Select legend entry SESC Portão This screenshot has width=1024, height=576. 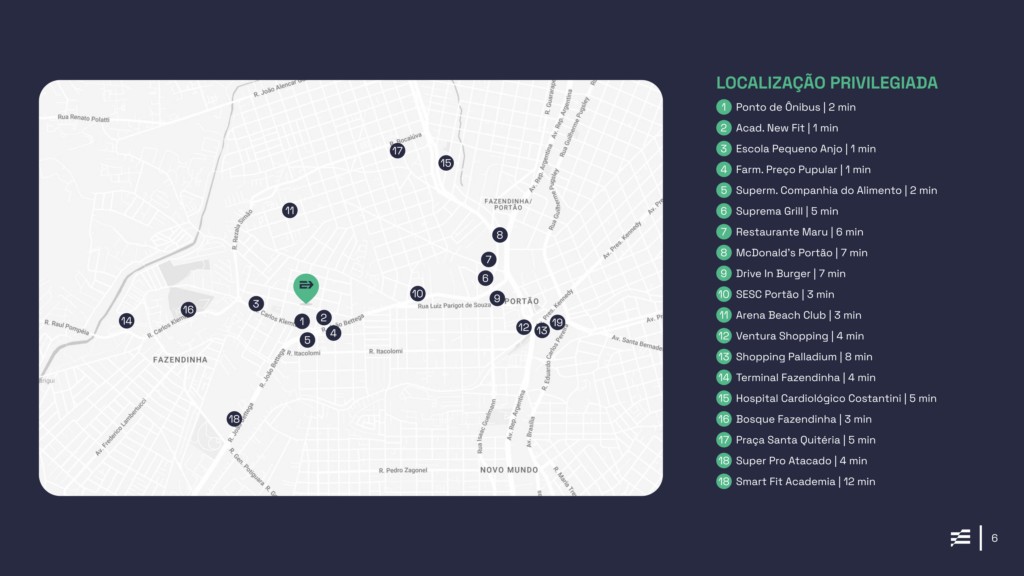point(775,295)
